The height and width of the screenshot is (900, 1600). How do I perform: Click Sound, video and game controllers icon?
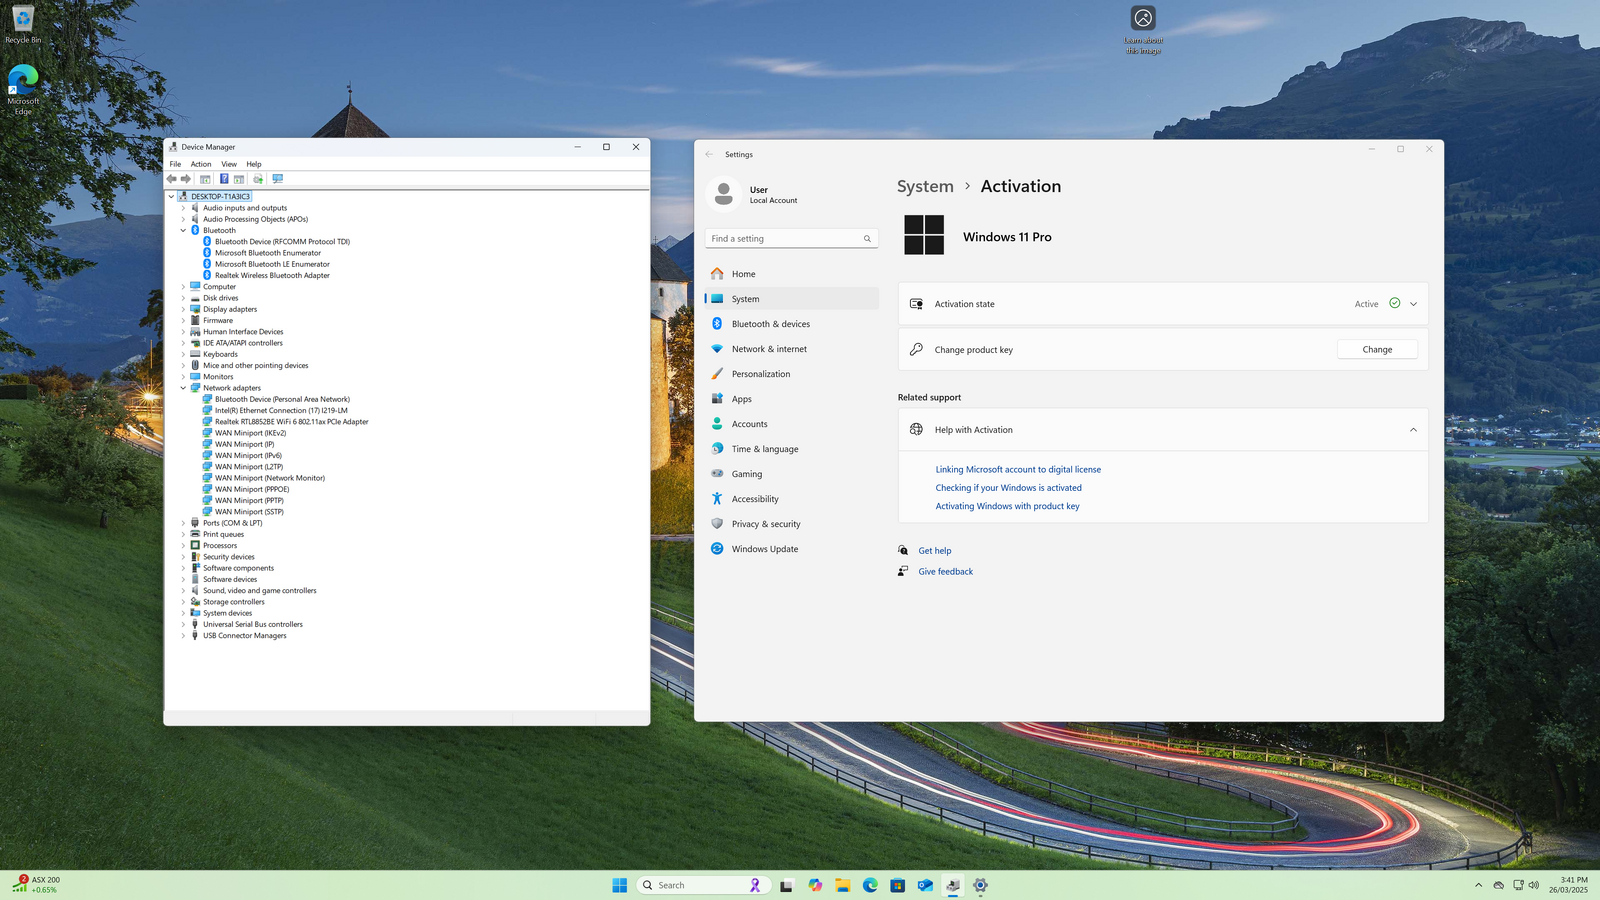click(x=195, y=591)
